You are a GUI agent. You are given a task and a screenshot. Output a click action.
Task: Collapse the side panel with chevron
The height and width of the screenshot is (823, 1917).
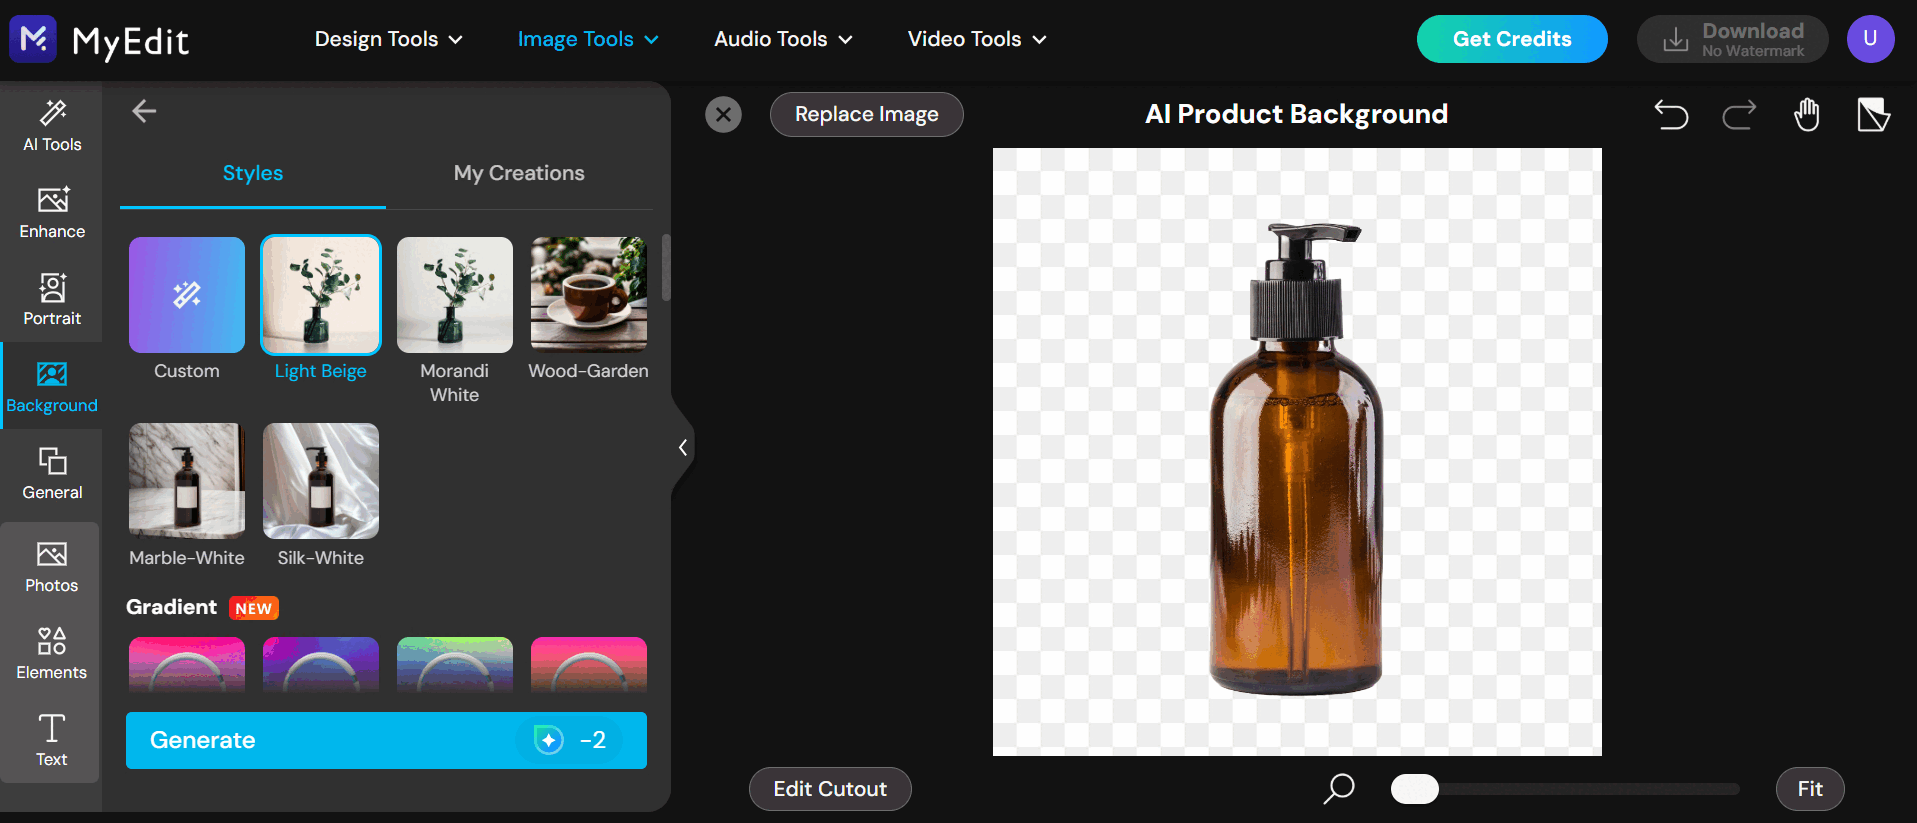point(683,447)
